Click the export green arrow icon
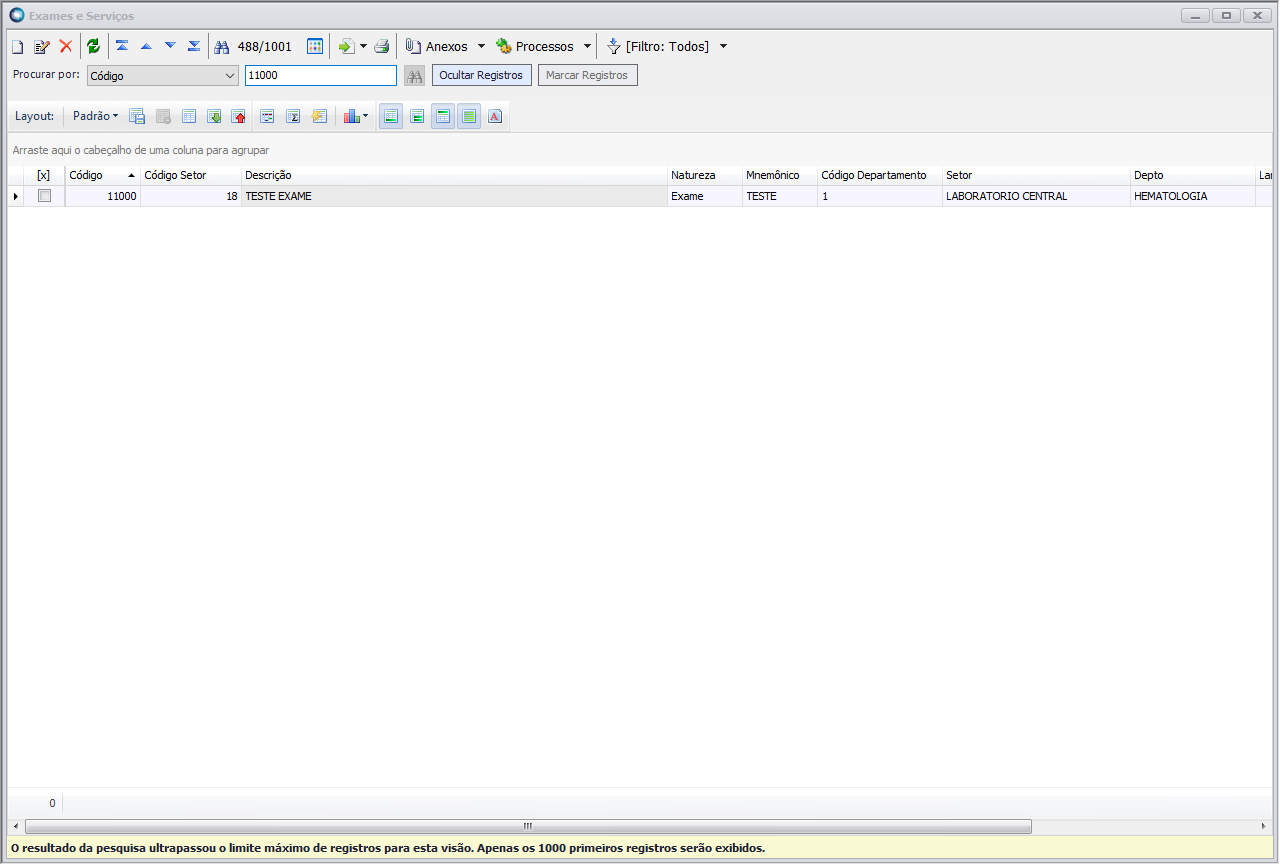 pyautogui.click(x=346, y=47)
